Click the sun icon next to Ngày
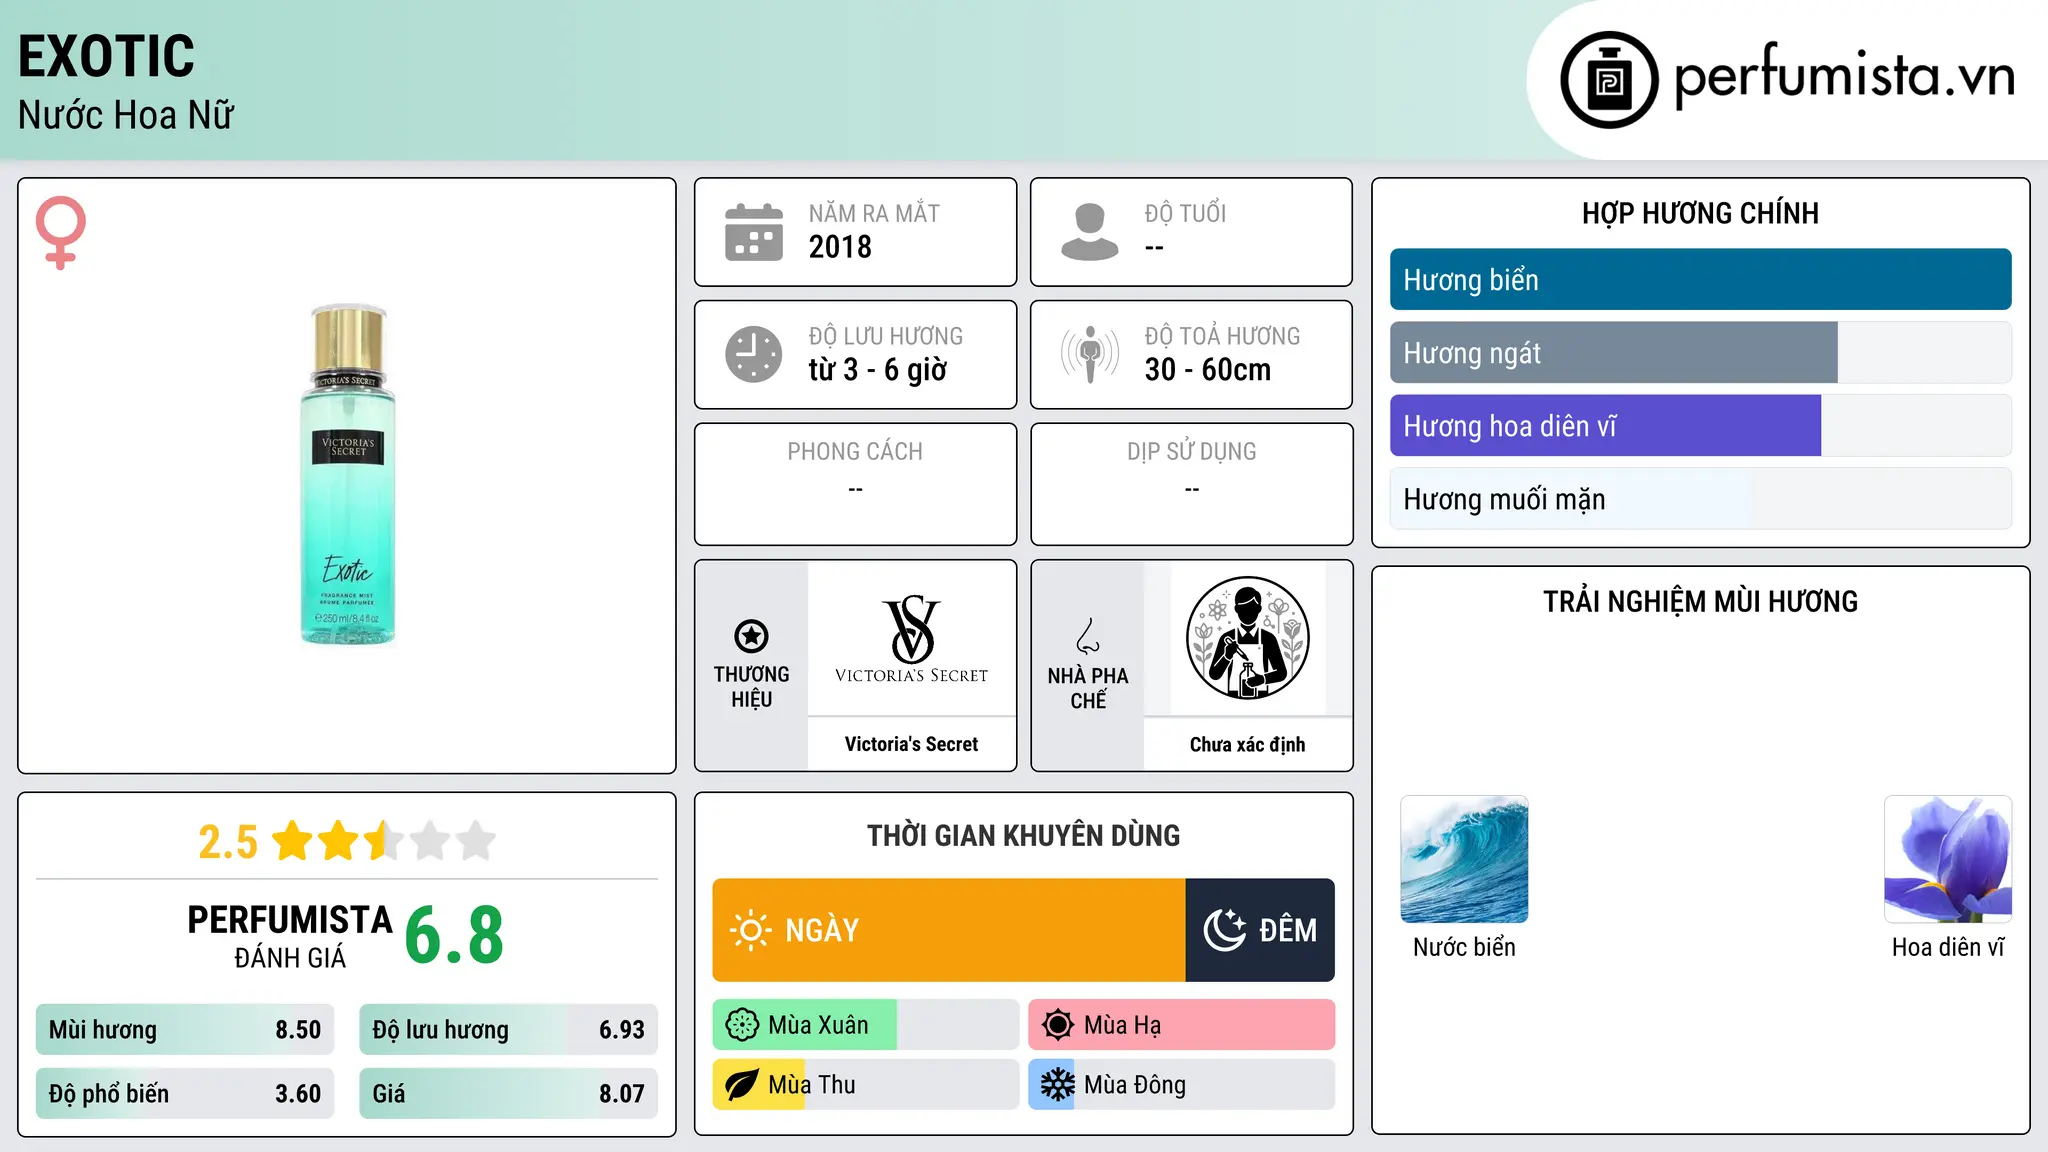The height and width of the screenshot is (1152, 2048). click(750, 930)
